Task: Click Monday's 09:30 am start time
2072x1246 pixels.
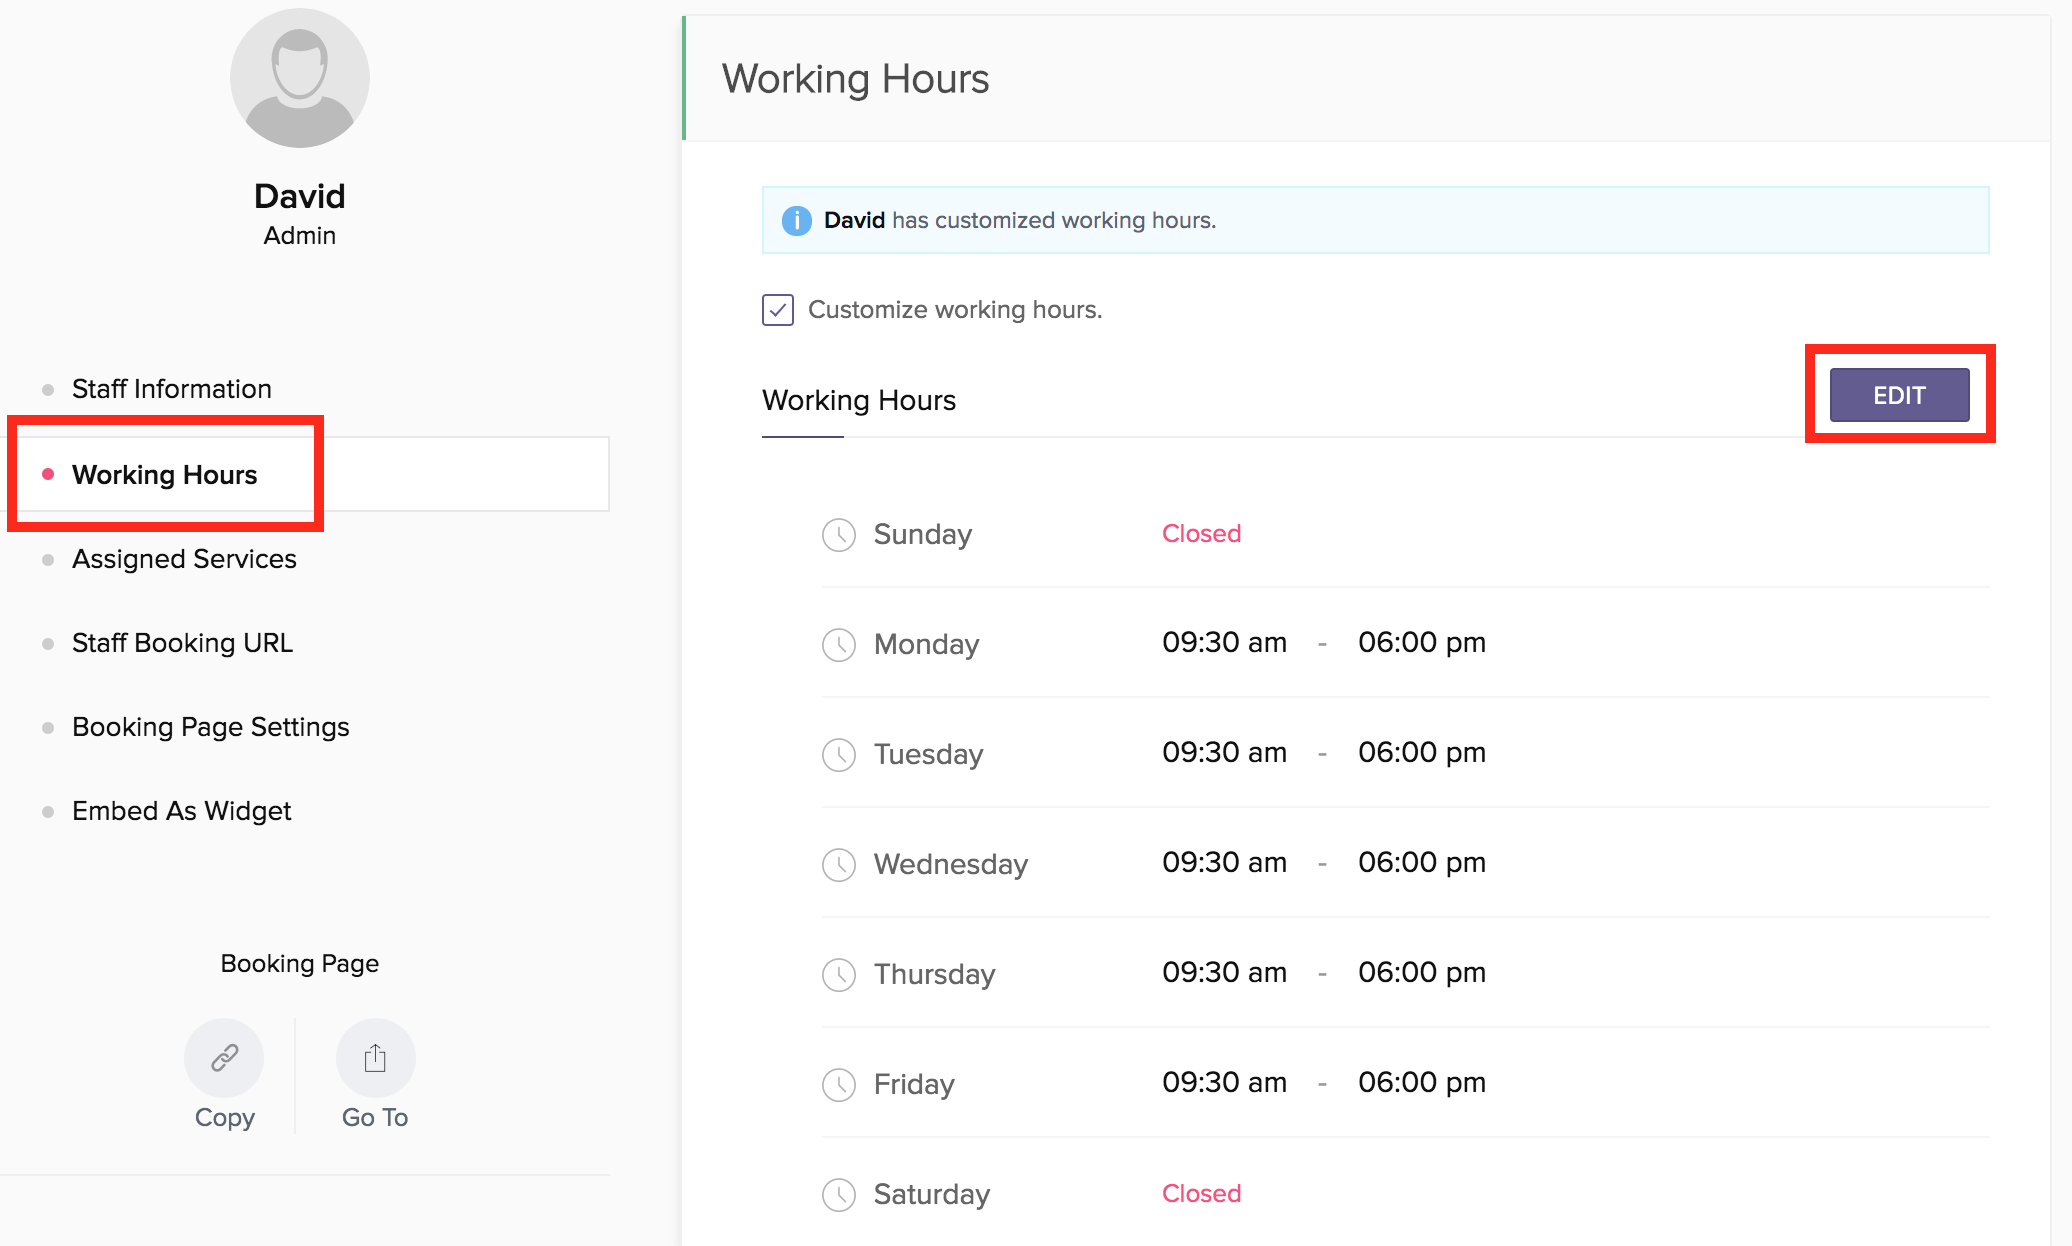Action: pos(1224,643)
